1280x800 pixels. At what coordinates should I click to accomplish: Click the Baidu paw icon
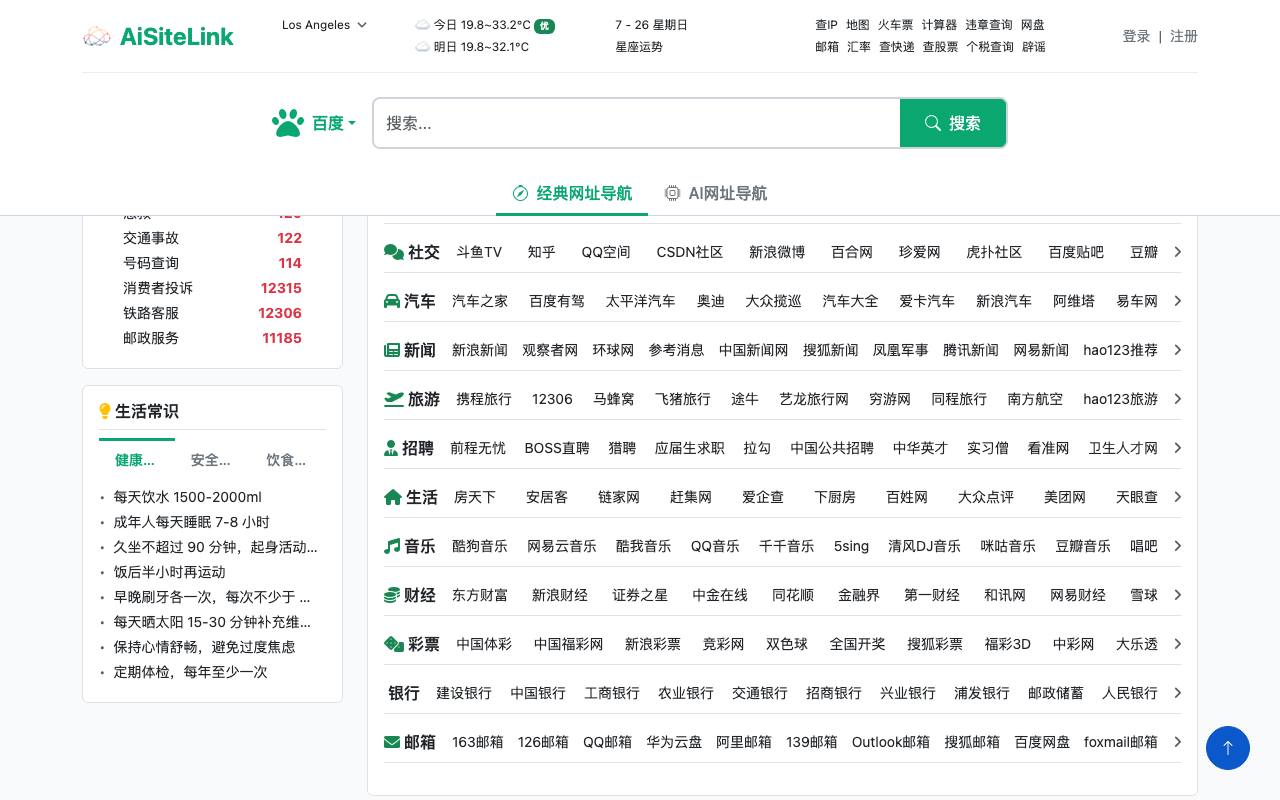click(x=288, y=123)
